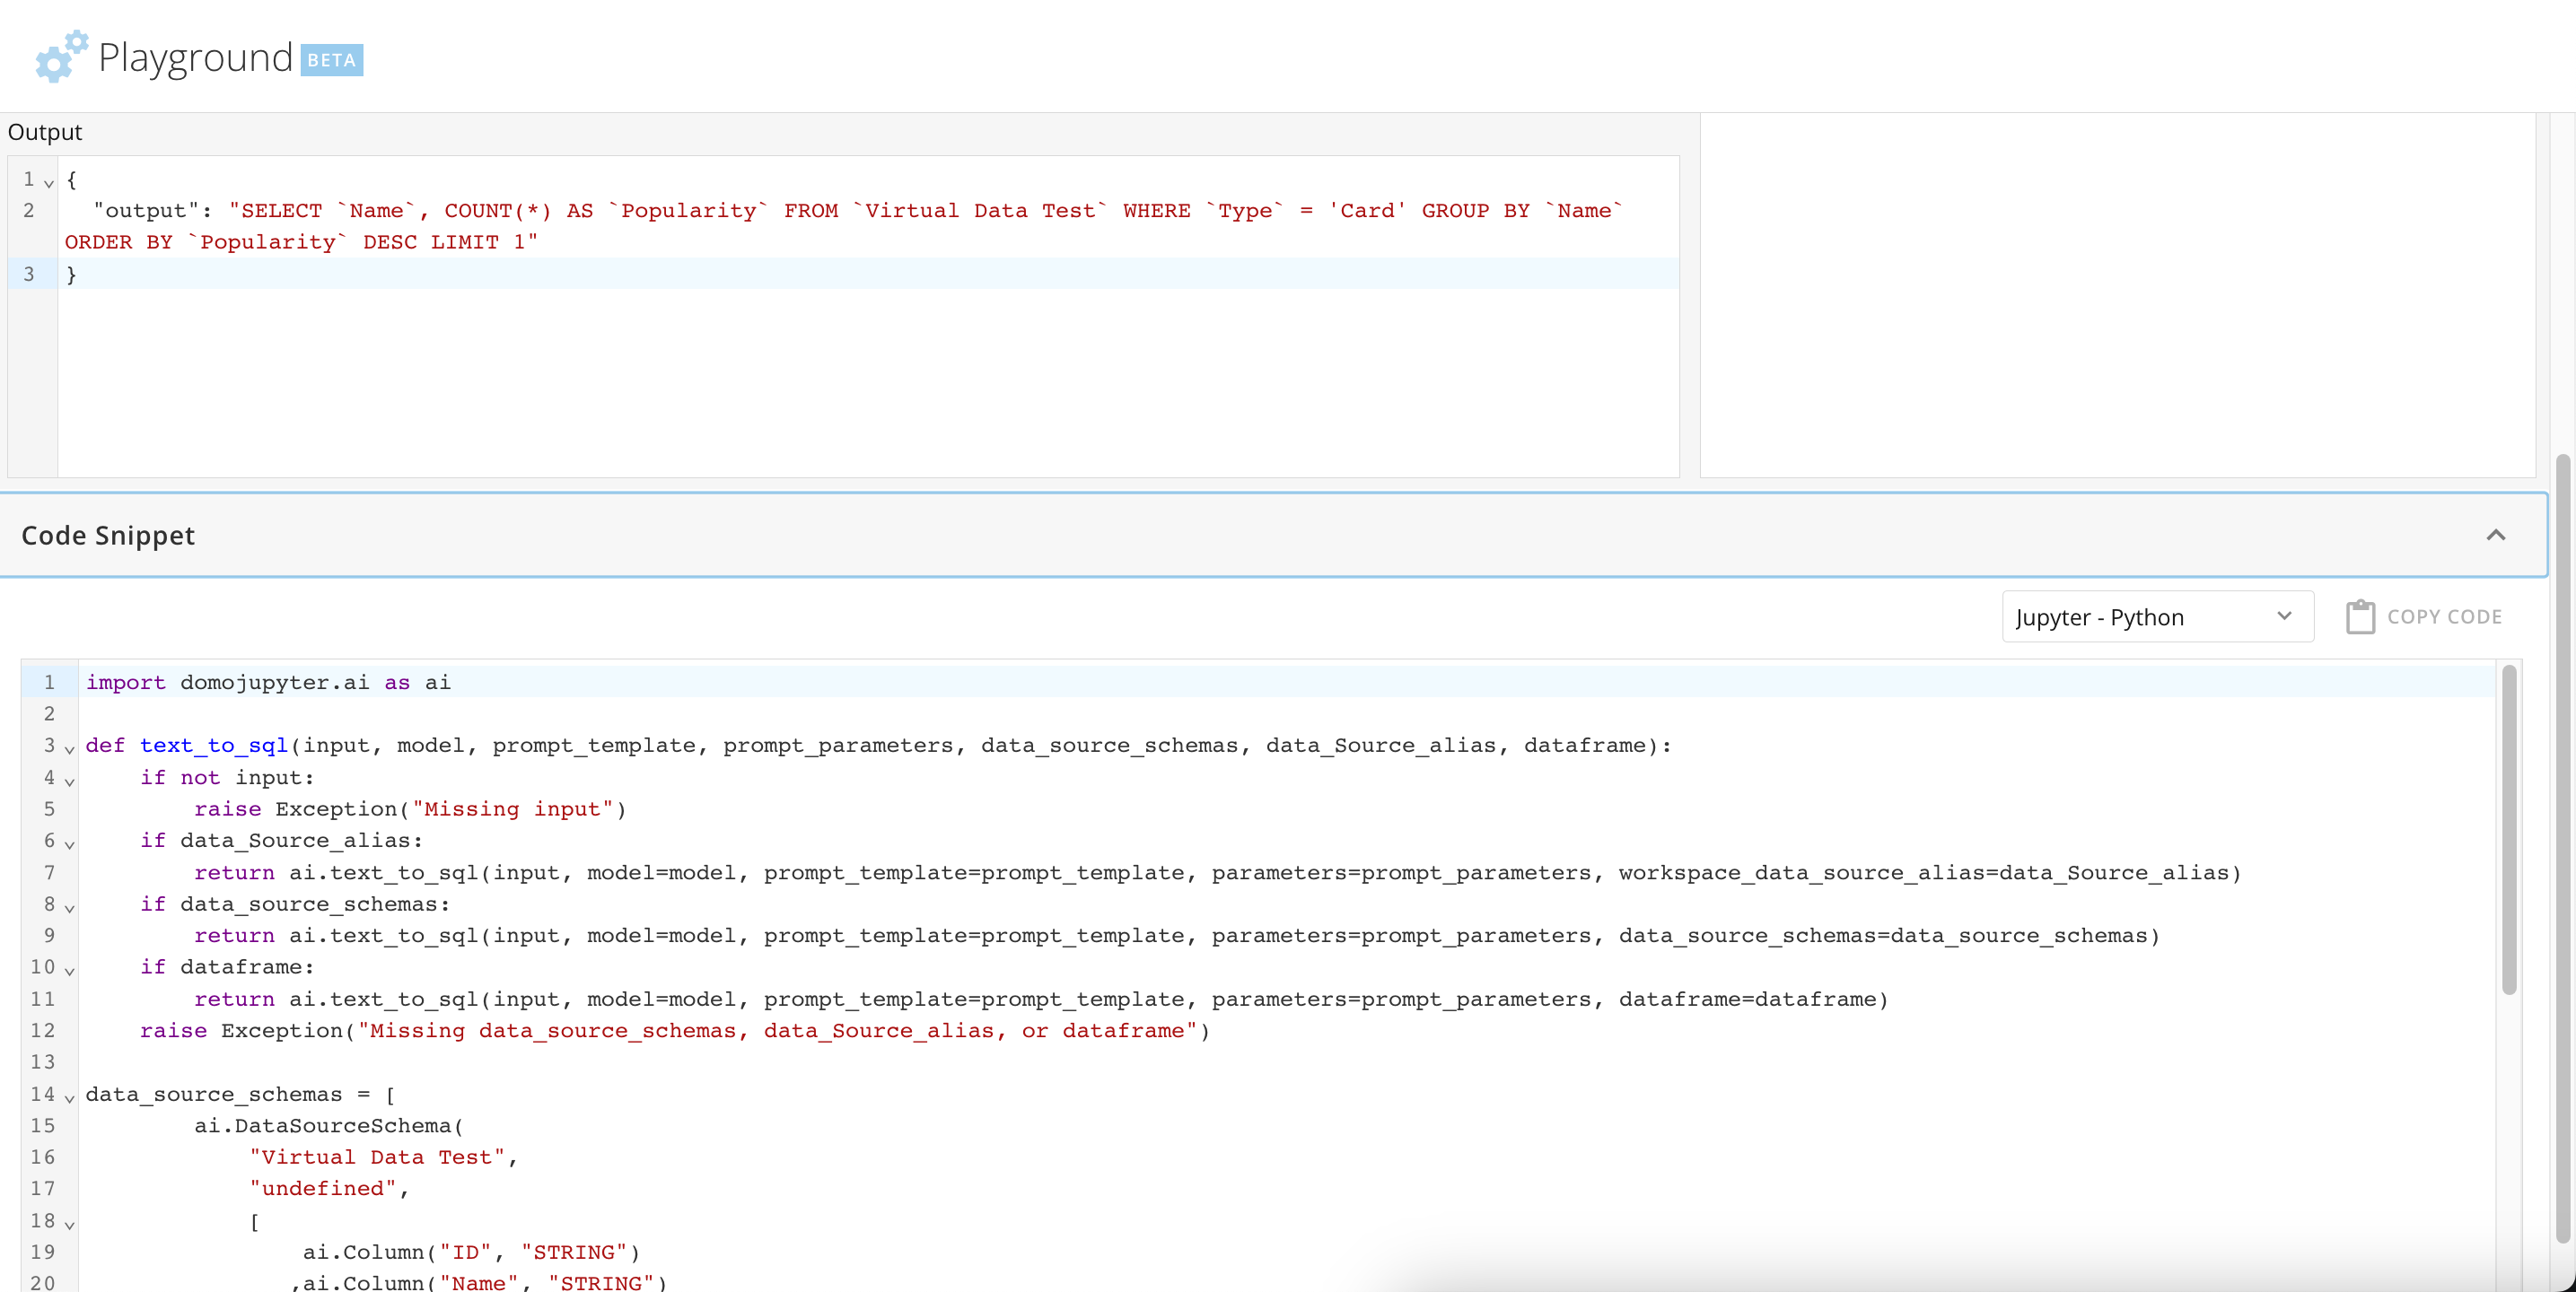Place cursor in the SQL output text
Viewport: 2576px width, 1292px height.
(x=700, y=210)
